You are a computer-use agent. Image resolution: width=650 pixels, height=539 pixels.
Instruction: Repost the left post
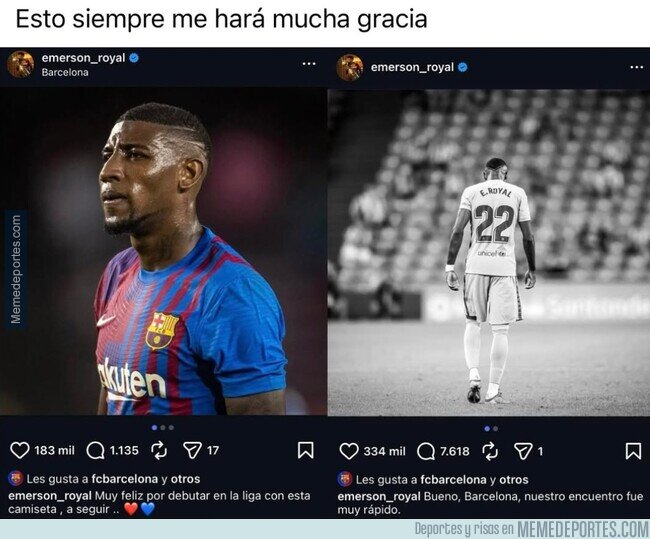159,451
